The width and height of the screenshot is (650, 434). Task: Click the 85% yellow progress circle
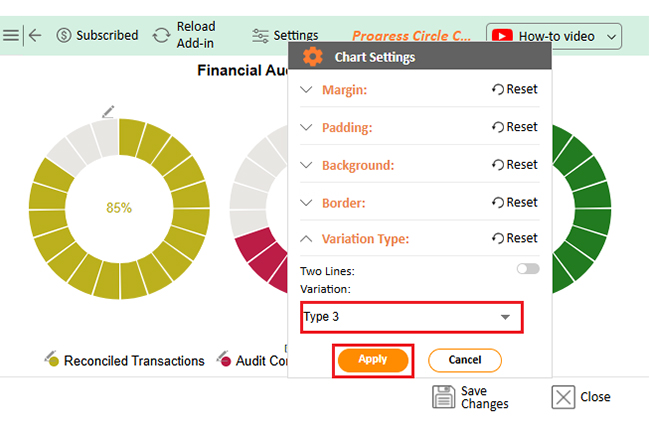pos(119,208)
